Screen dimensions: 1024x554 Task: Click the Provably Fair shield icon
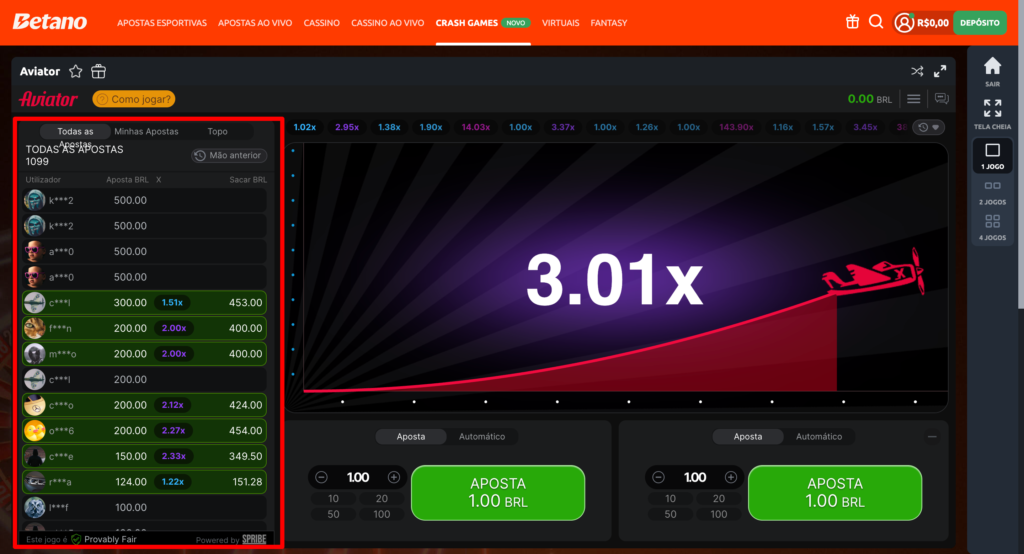click(76, 540)
